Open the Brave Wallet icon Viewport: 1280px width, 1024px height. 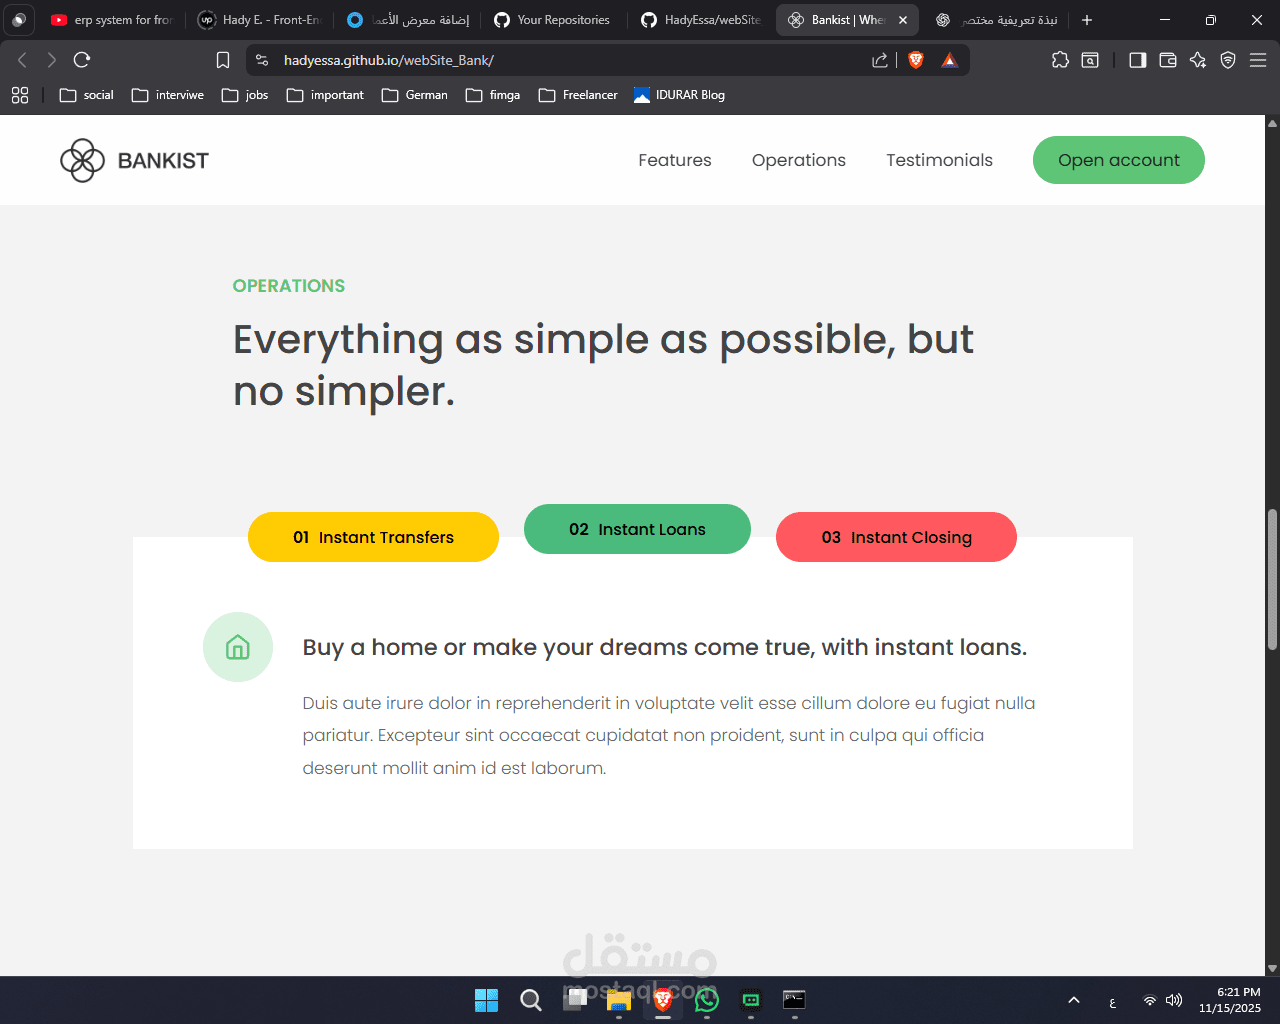click(1167, 60)
